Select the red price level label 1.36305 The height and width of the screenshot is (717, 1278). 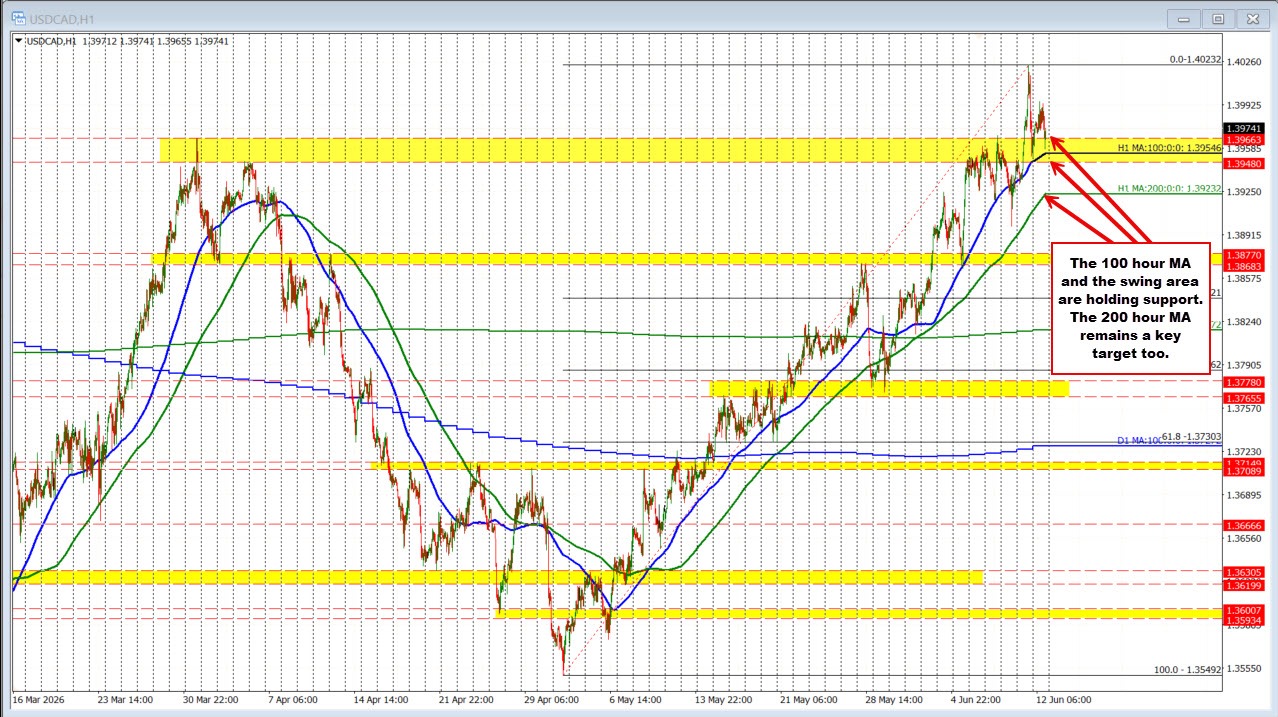pyautogui.click(x=1243, y=572)
